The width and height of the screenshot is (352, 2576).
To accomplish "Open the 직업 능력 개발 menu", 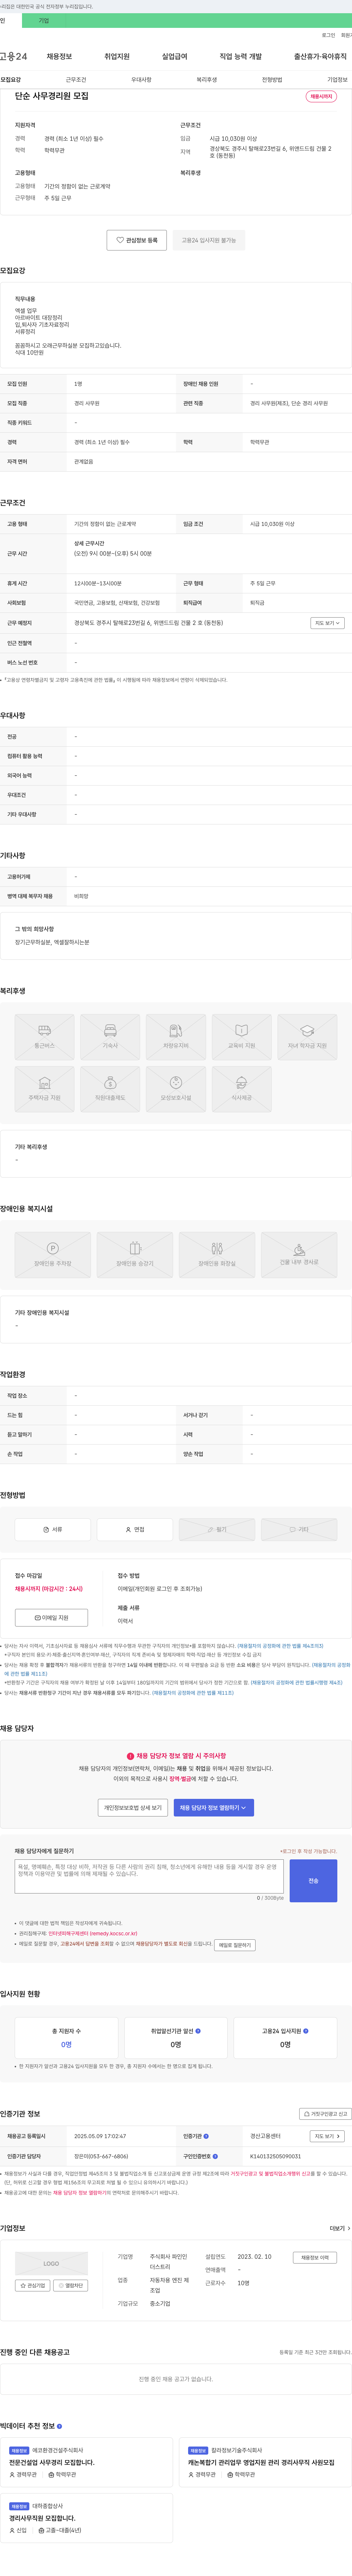I will pos(241,56).
